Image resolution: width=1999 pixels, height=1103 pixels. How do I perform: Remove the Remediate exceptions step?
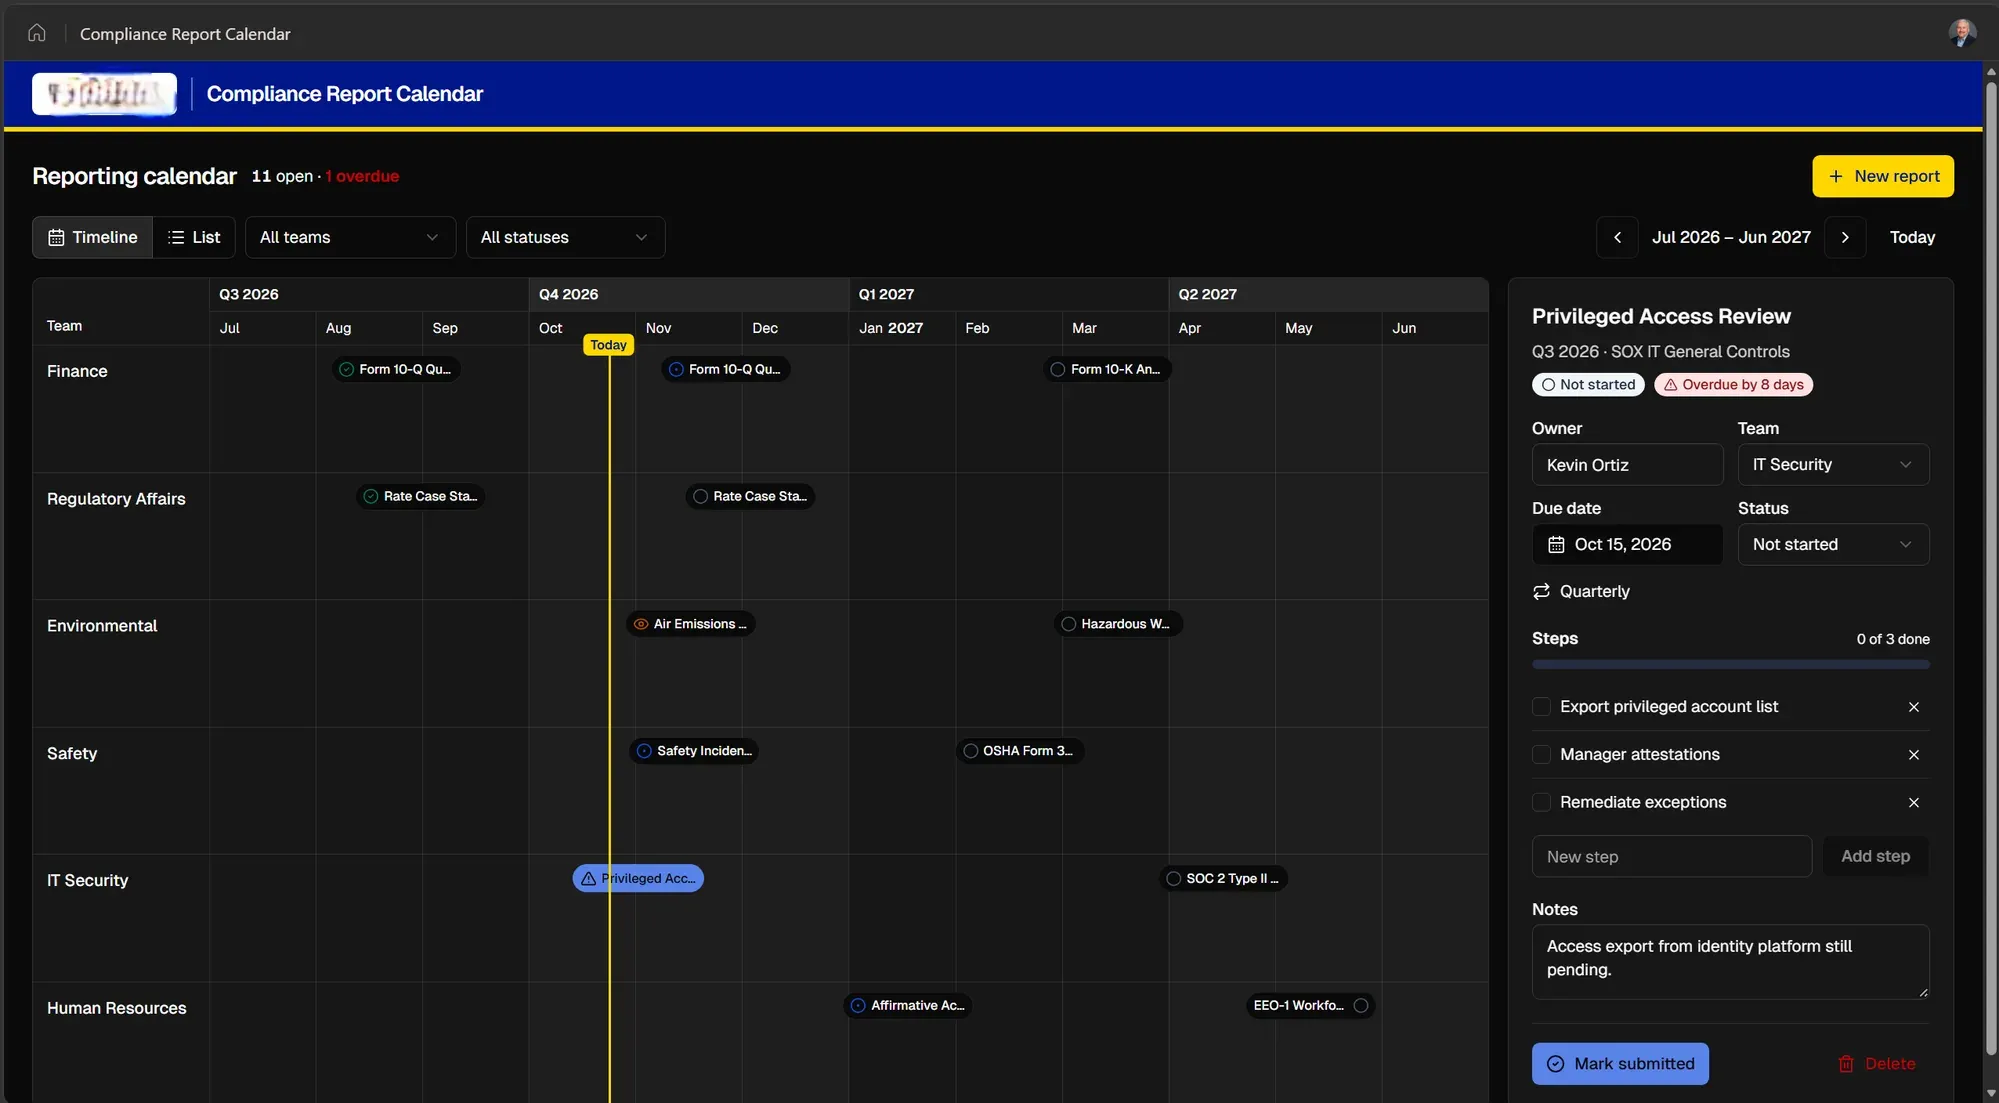[1913, 803]
